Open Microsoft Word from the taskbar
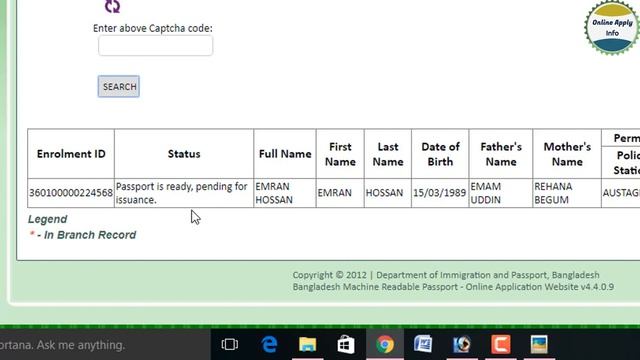Image resolution: width=640 pixels, height=360 pixels. [423, 344]
